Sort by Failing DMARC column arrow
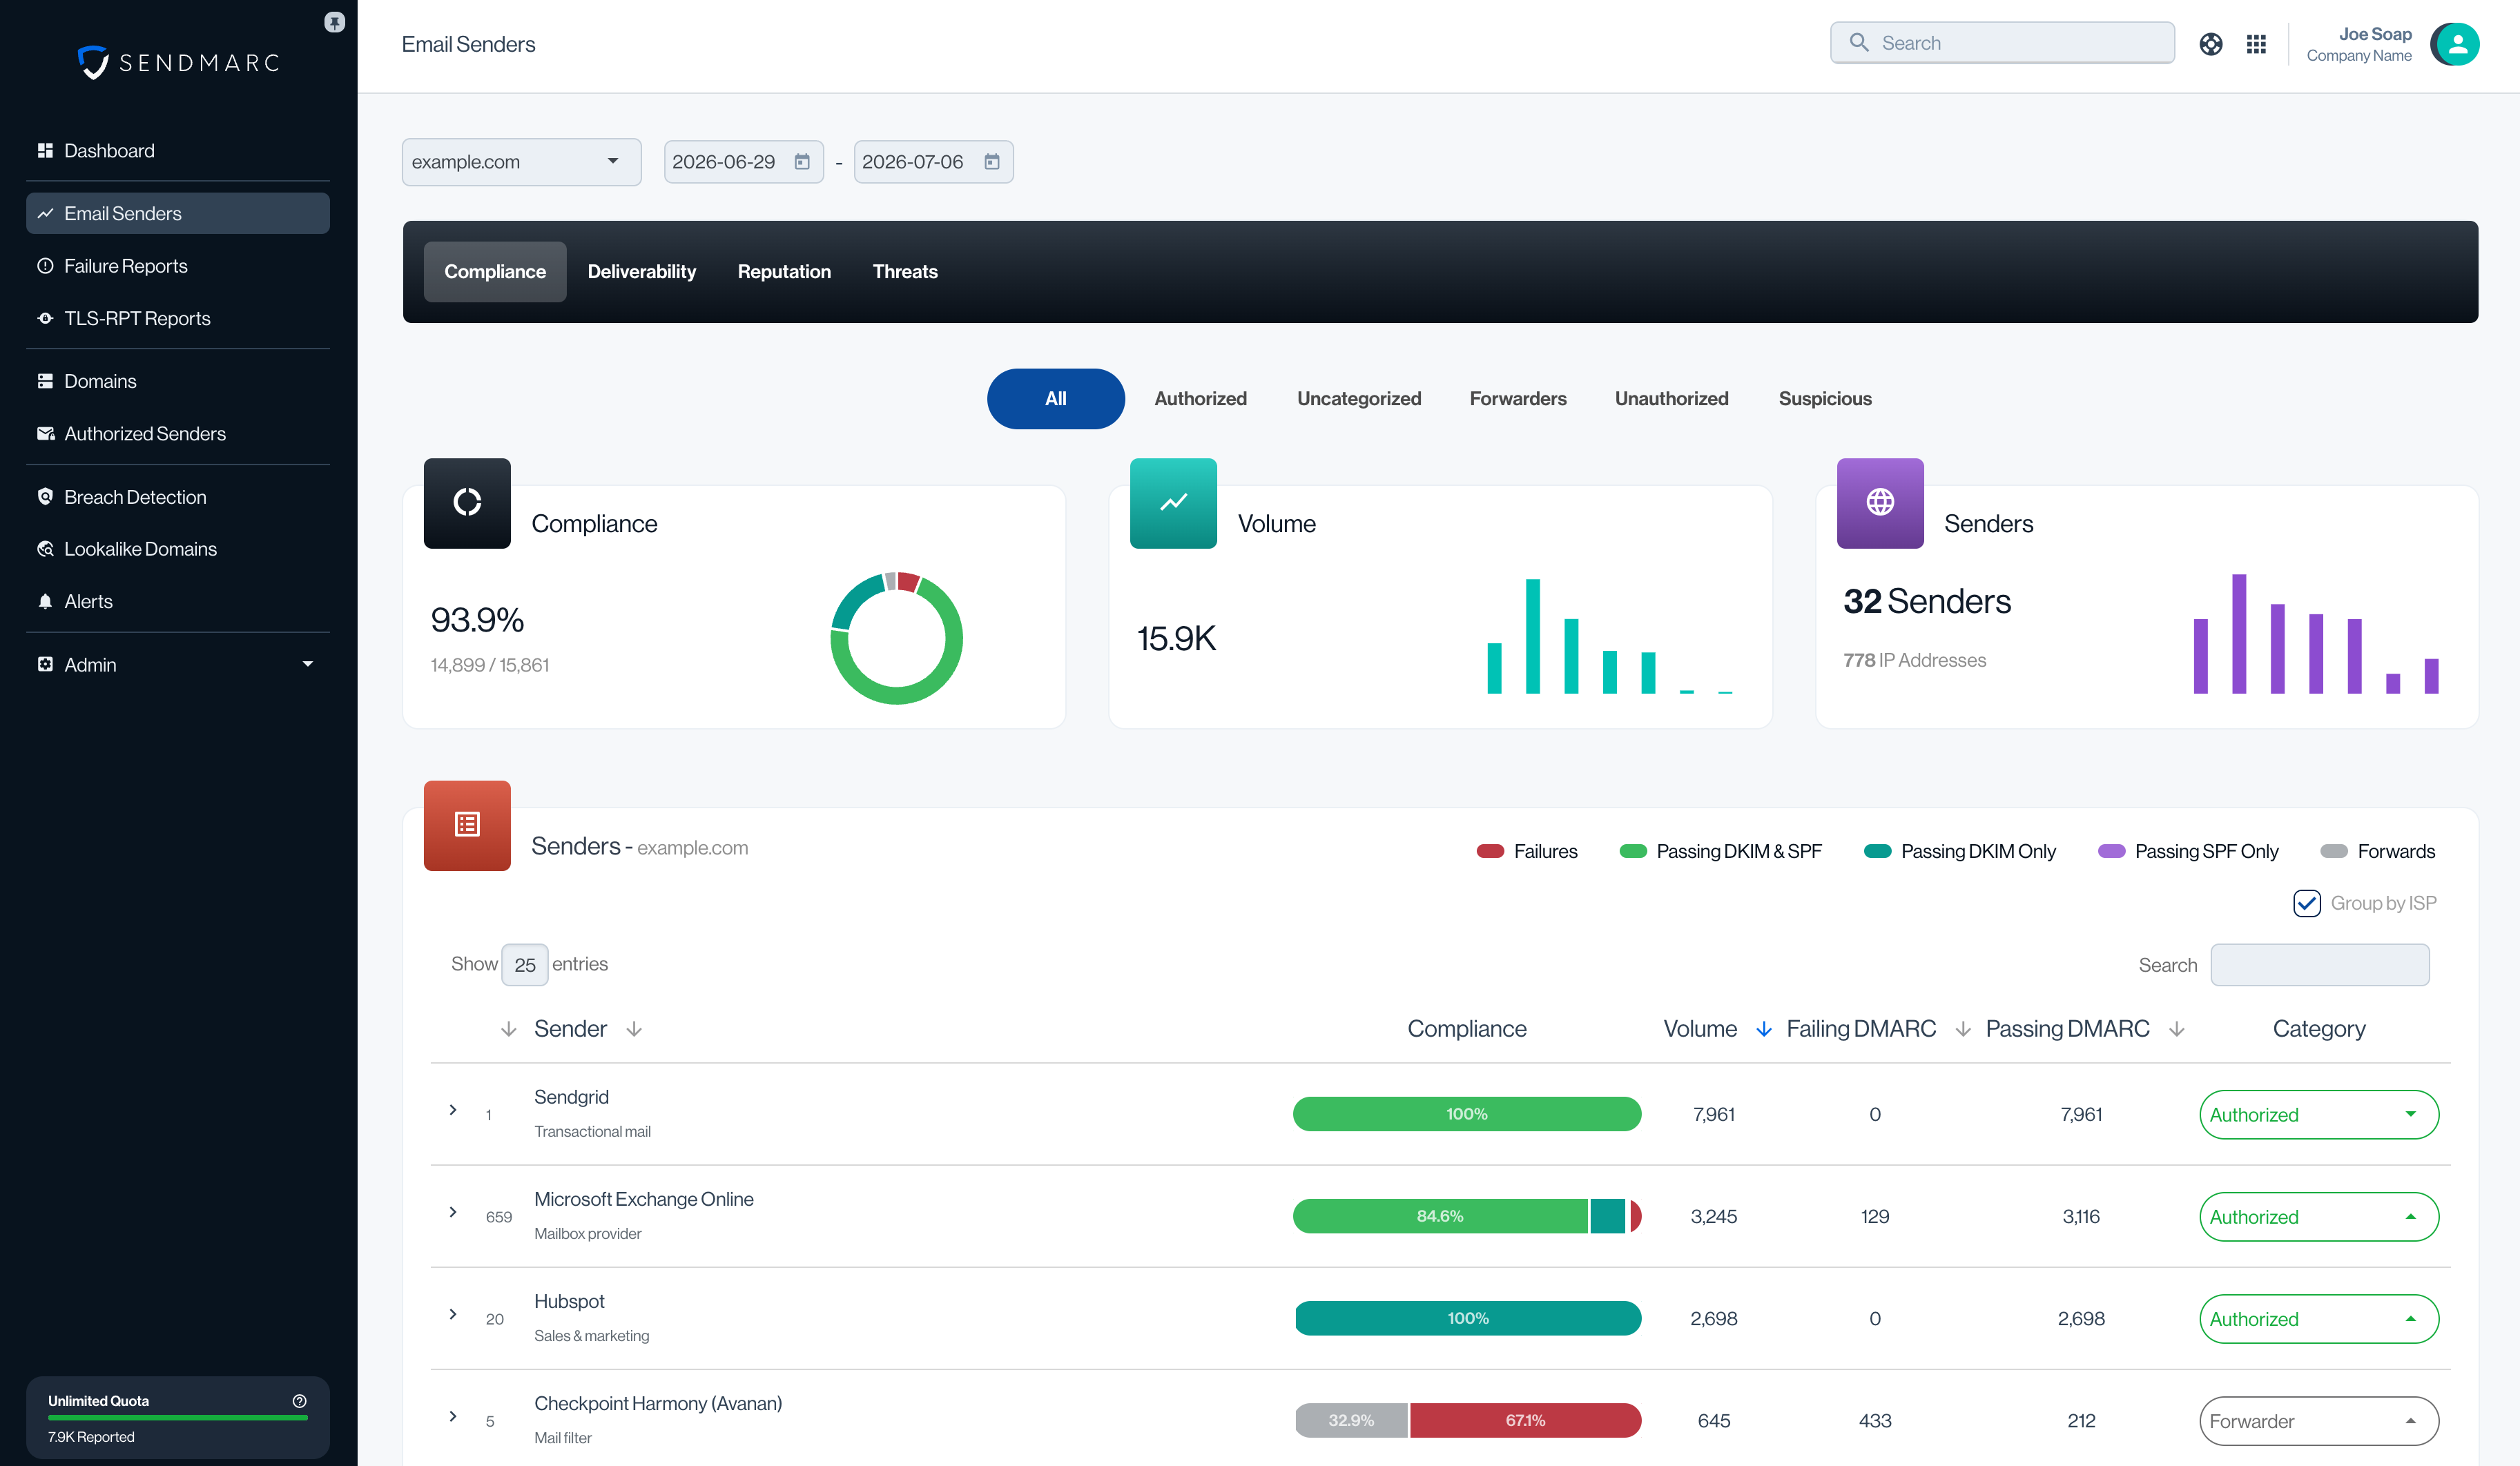The image size is (2520, 1466). pos(1963,1029)
